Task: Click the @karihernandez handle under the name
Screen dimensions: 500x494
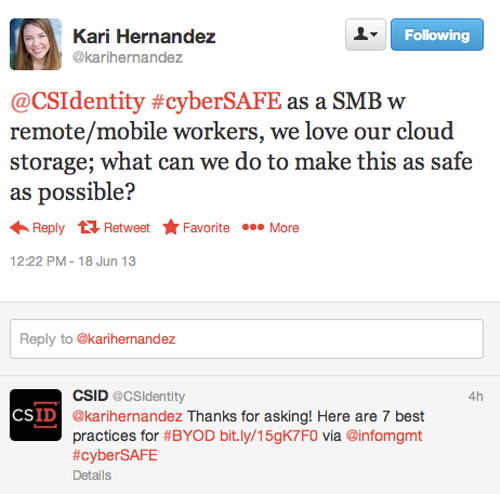Action: coord(128,58)
